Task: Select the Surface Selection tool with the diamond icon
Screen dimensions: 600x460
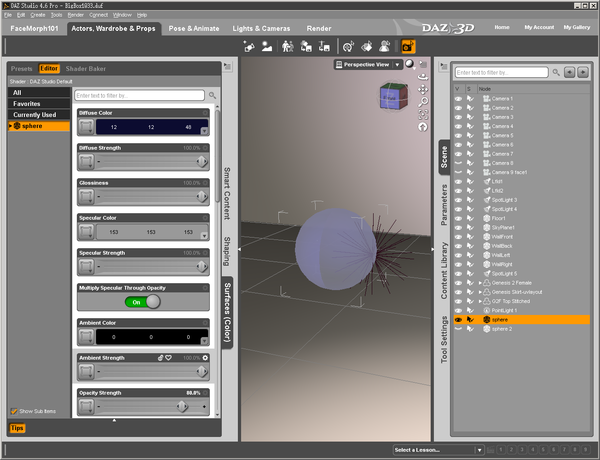Action: 367,47
